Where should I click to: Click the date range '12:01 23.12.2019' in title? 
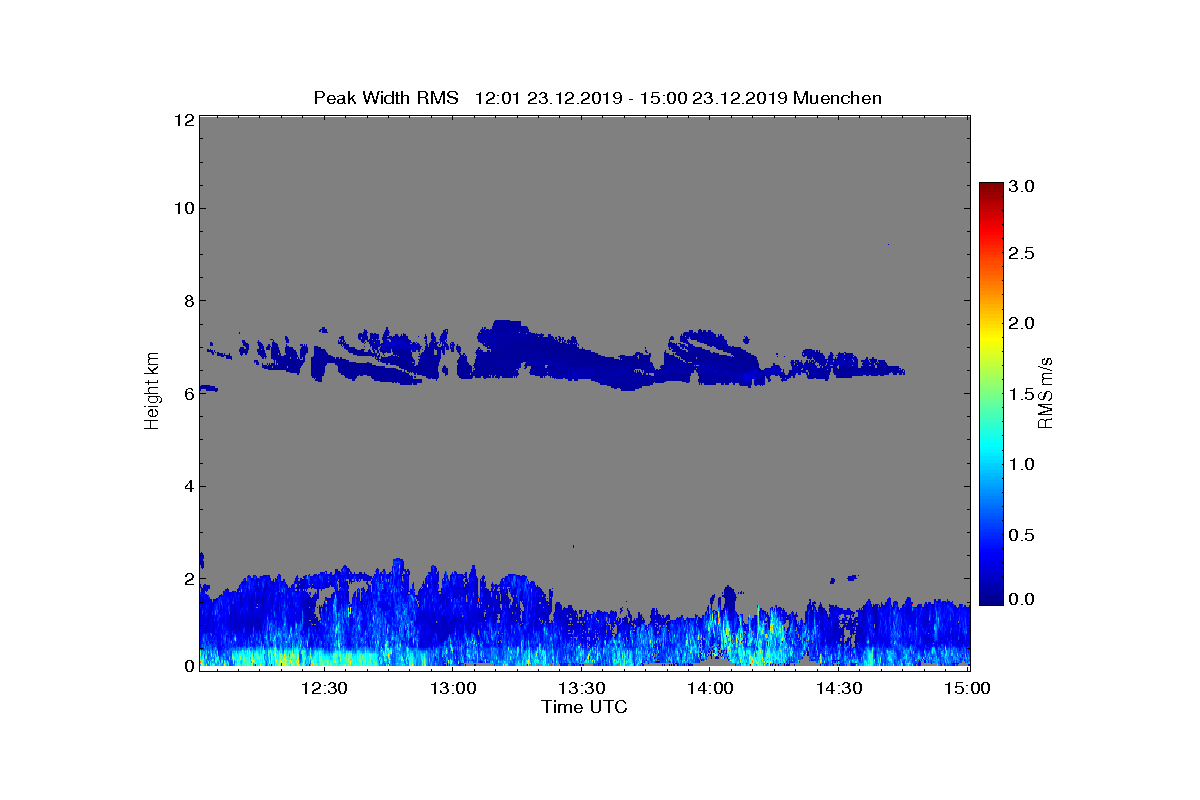click(548, 98)
